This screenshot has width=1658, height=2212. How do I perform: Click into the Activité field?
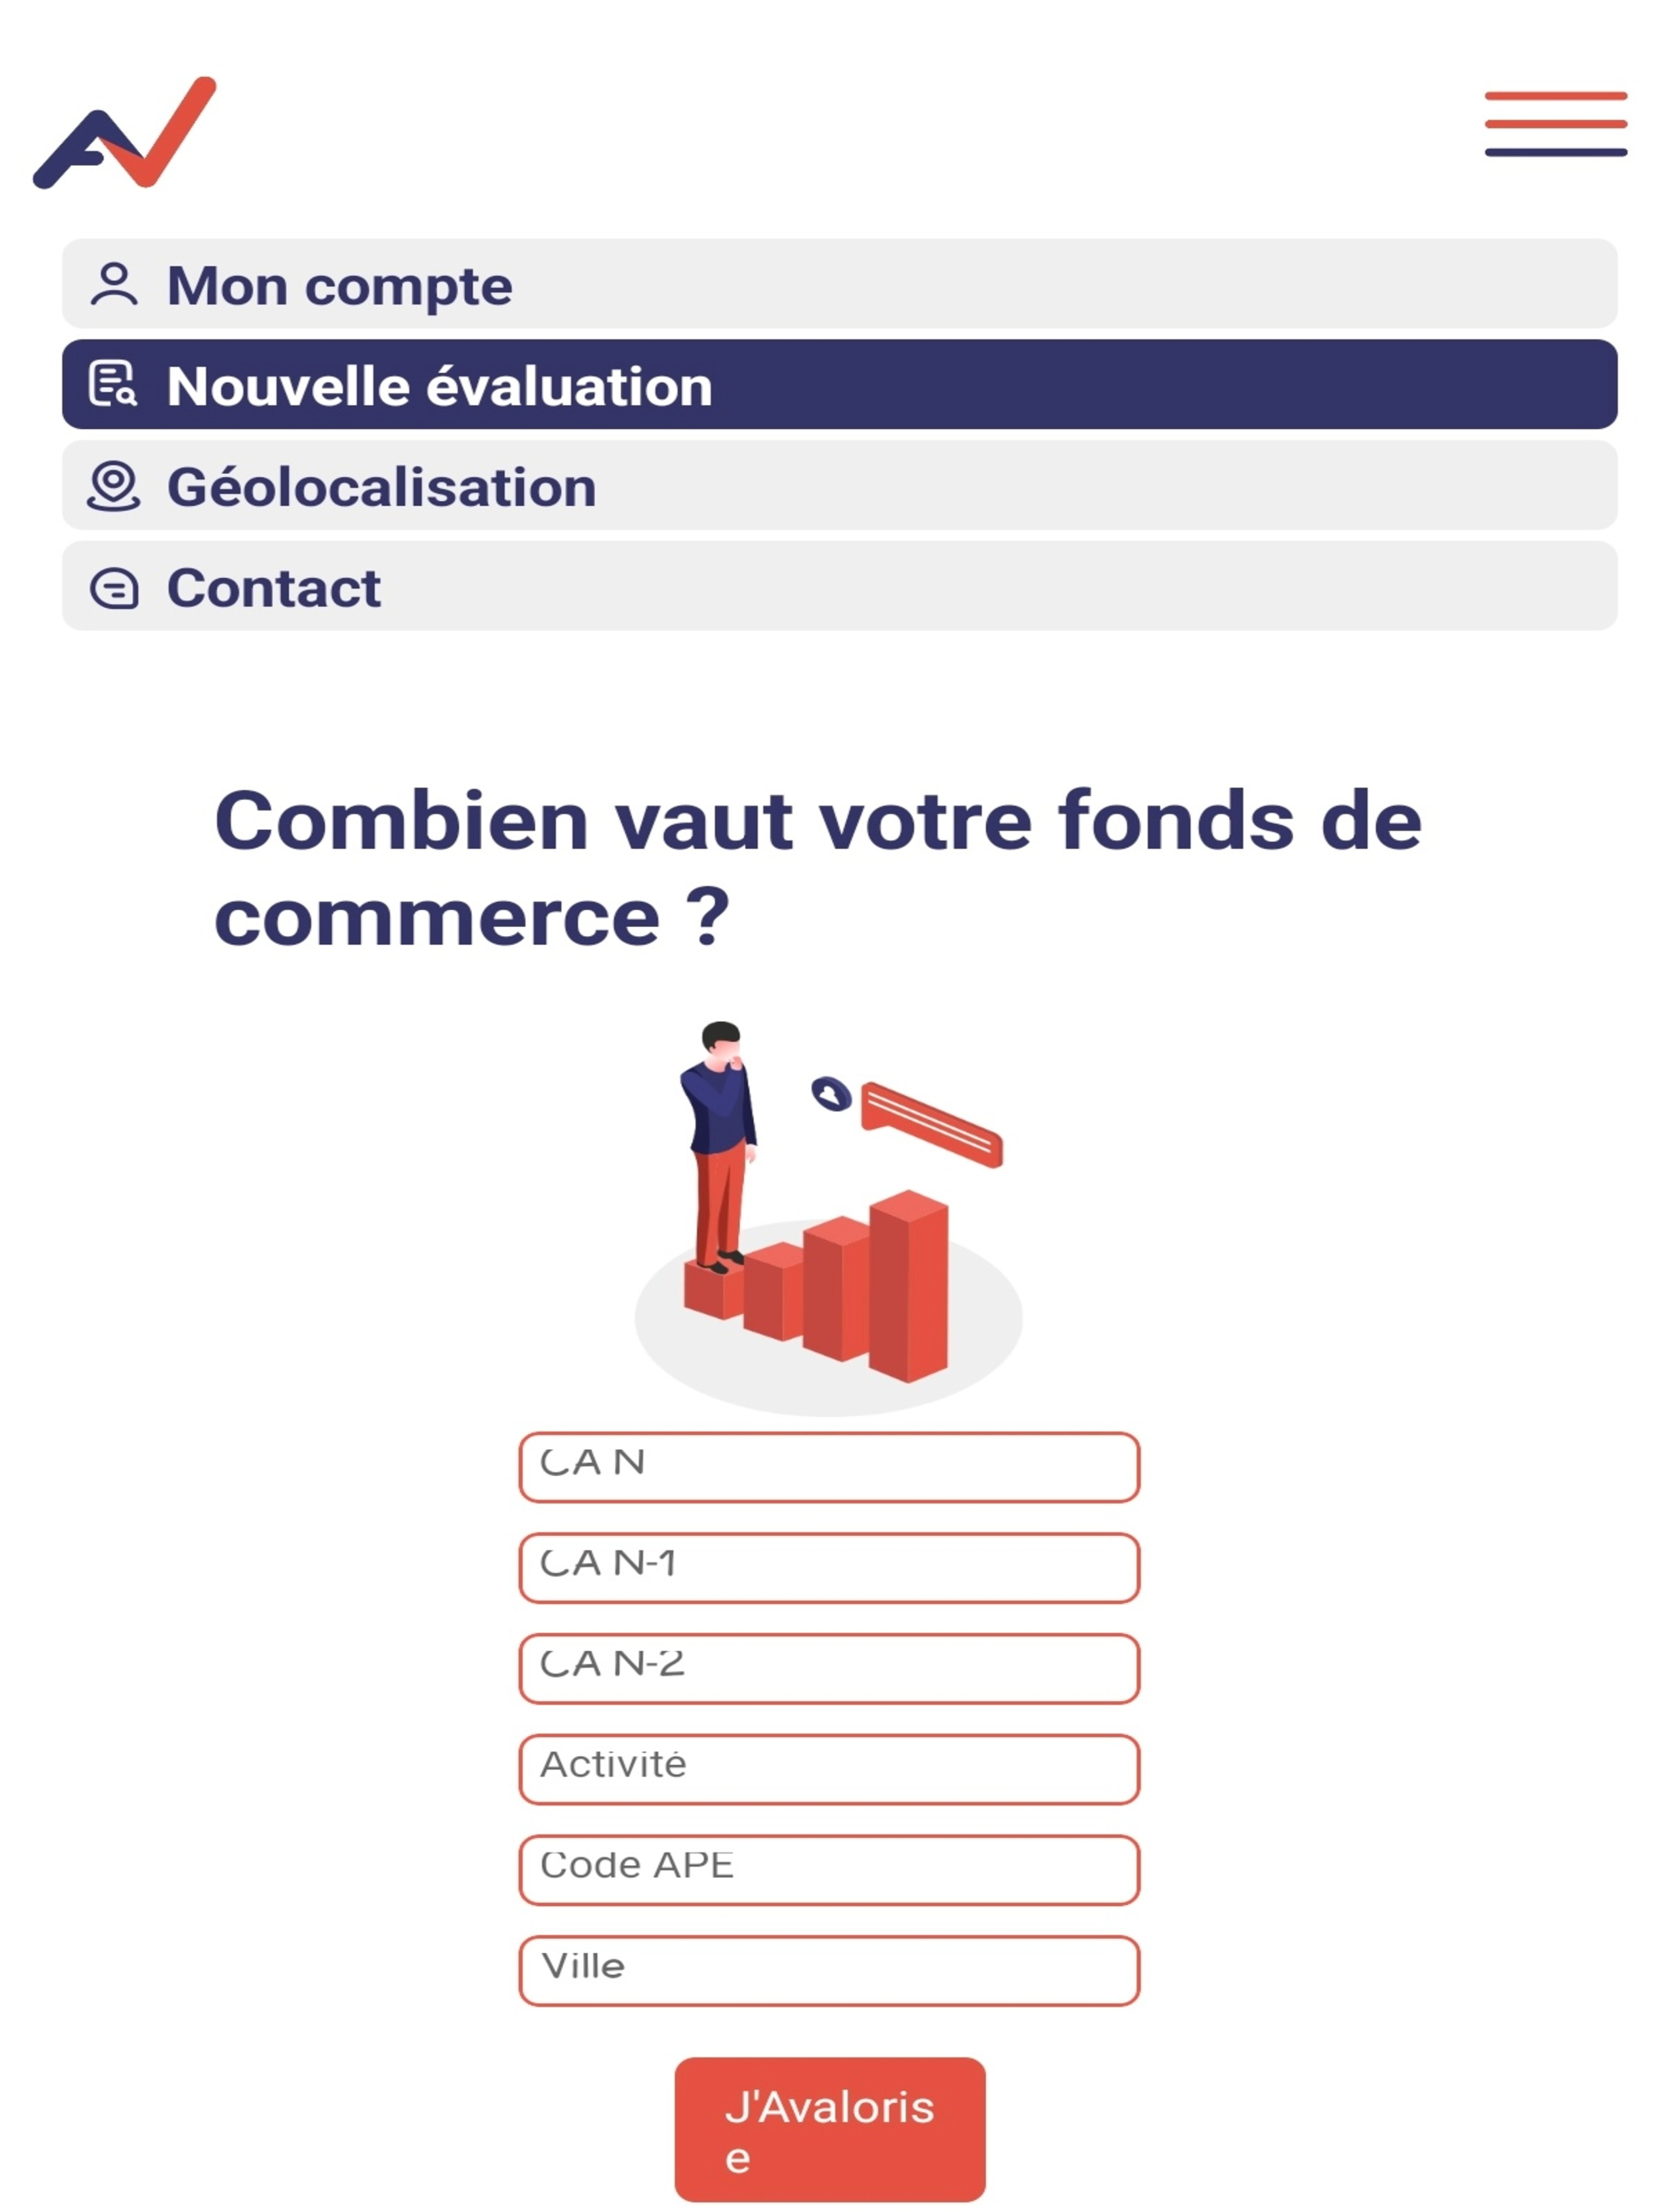point(829,1769)
